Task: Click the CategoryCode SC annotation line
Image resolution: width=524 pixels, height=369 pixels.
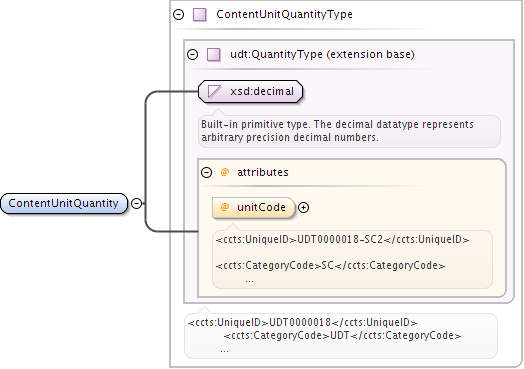Action: pyautogui.click(x=331, y=266)
